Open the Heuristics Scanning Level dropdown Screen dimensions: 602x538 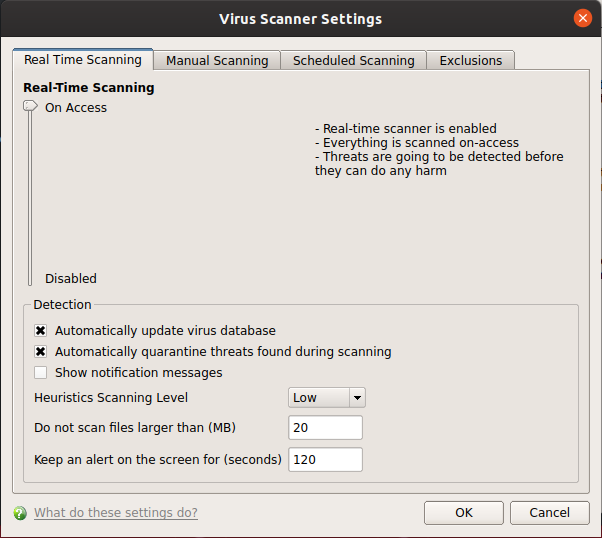click(327, 397)
